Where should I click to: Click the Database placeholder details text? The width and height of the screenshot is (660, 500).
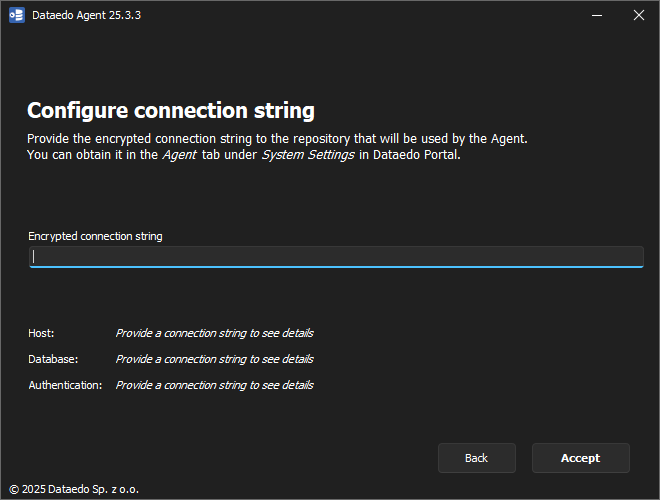click(x=215, y=359)
